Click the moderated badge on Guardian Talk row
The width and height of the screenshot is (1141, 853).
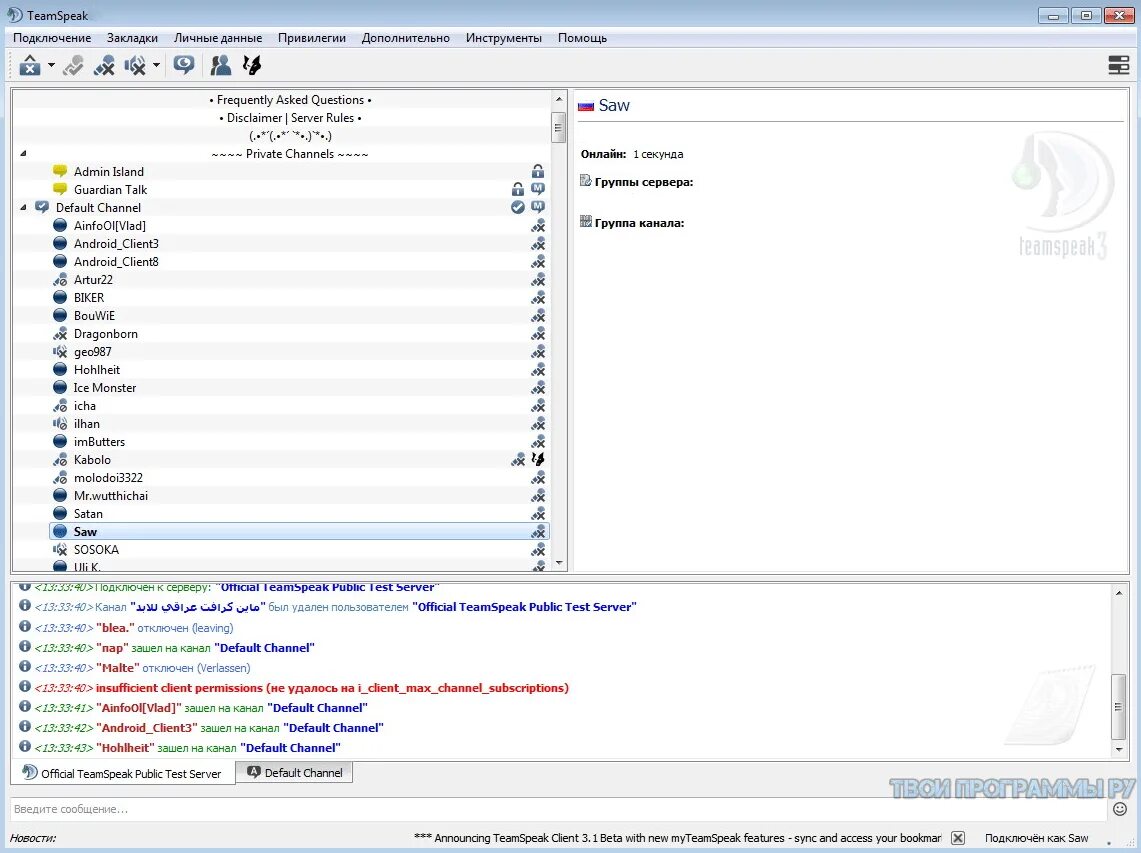538,189
